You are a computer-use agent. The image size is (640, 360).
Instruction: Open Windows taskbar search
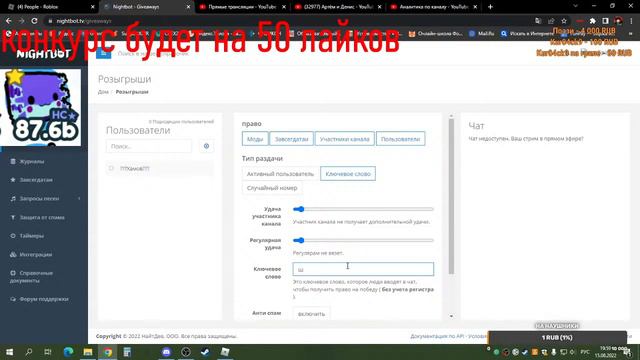click(29, 352)
